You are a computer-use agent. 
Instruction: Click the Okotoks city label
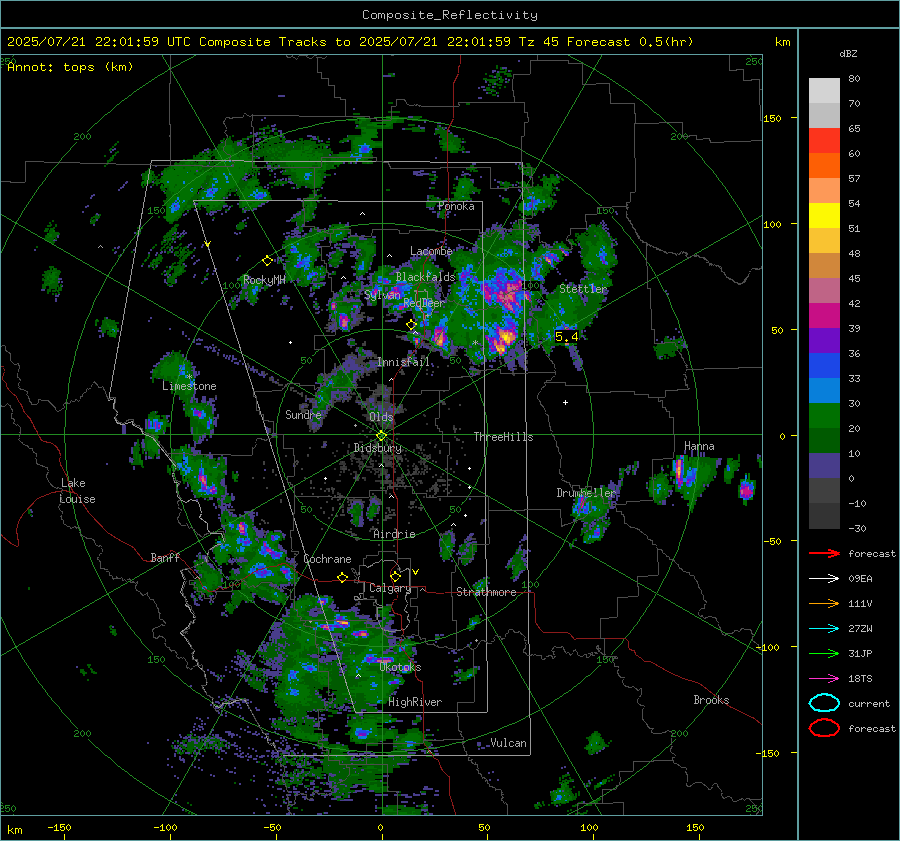click(400, 667)
